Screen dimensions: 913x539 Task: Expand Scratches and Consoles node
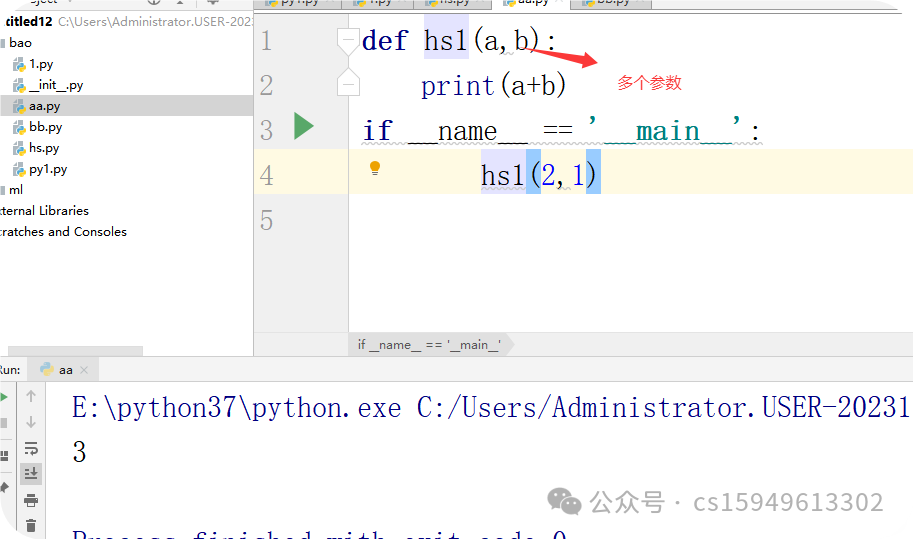coord(63,232)
